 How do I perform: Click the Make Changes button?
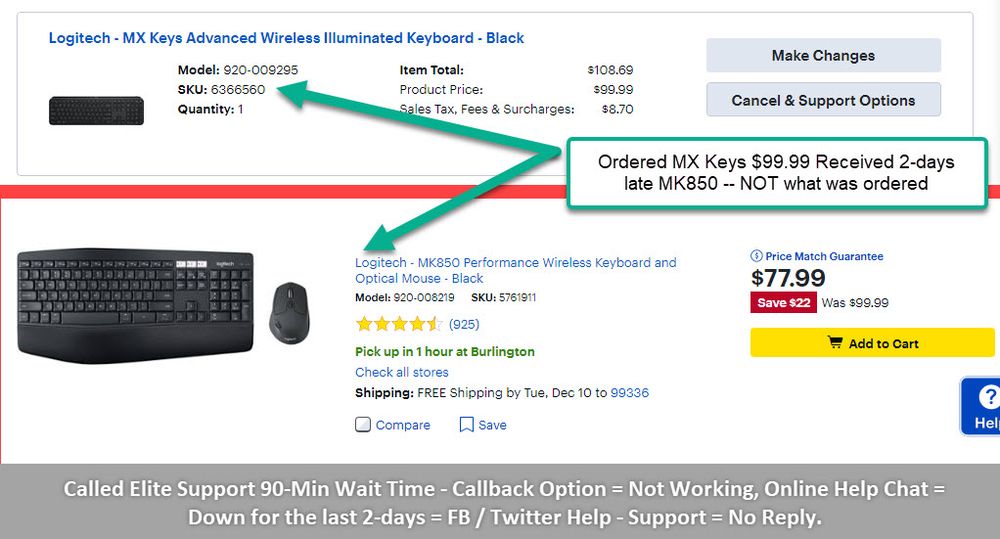tap(823, 56)
